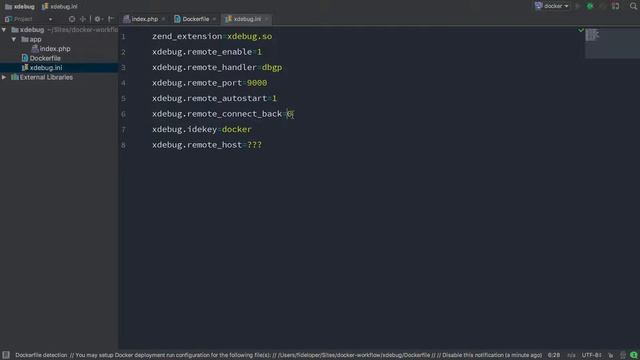Image resolution: width=640 pixels, height=360 pixels.
Task: Click the n/a status bar entry
Action: 571,355
